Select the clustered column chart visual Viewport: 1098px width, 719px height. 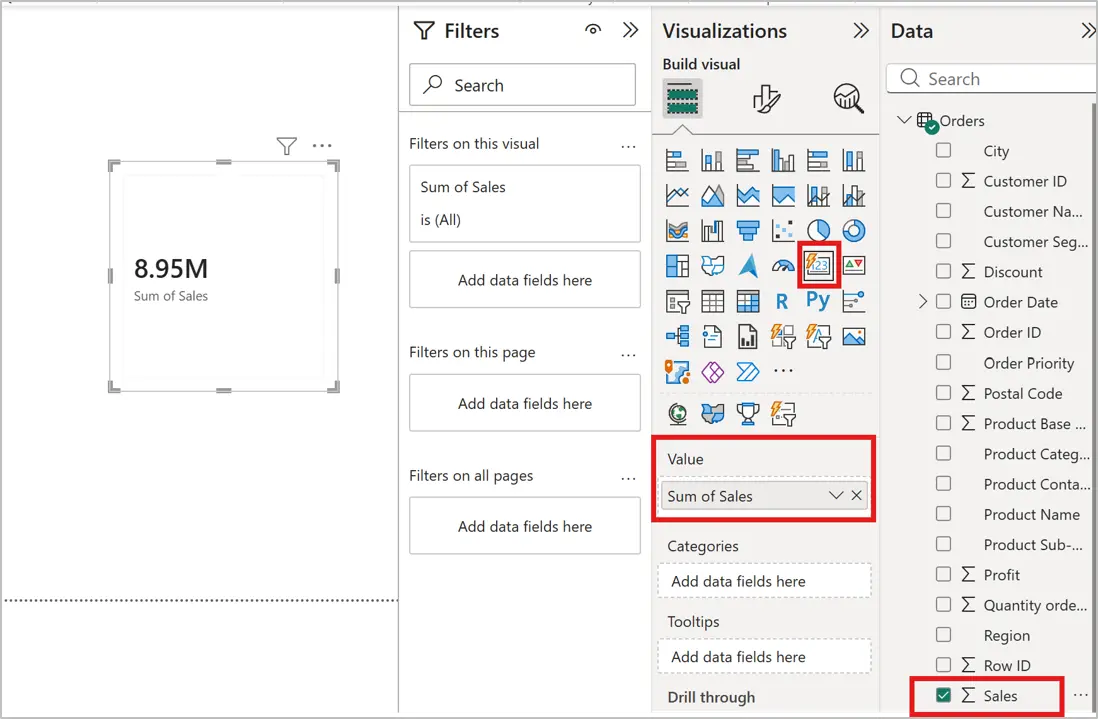(x=783, y=160)
